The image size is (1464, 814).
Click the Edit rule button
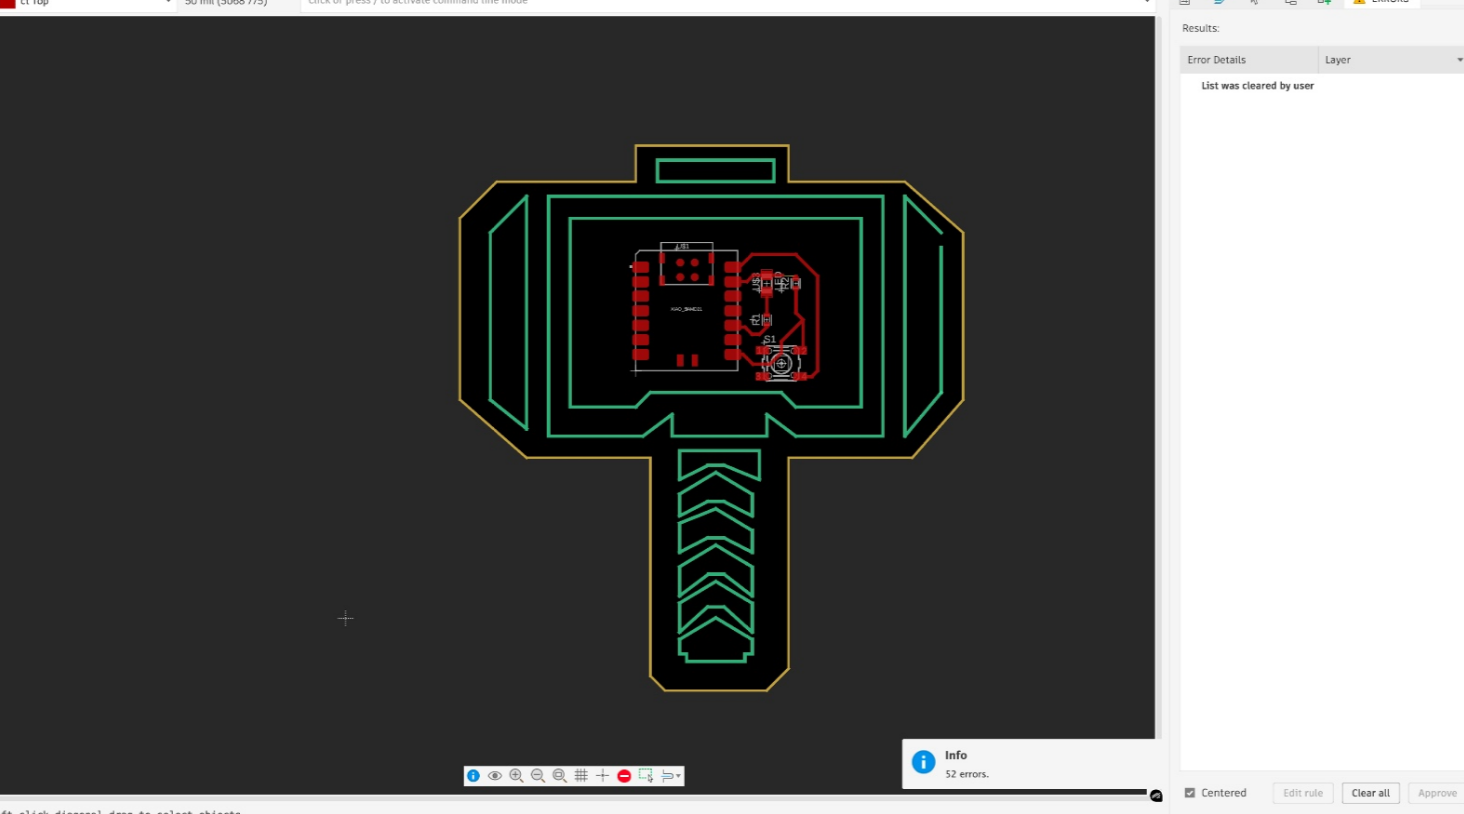click(x=1303, y=793)
